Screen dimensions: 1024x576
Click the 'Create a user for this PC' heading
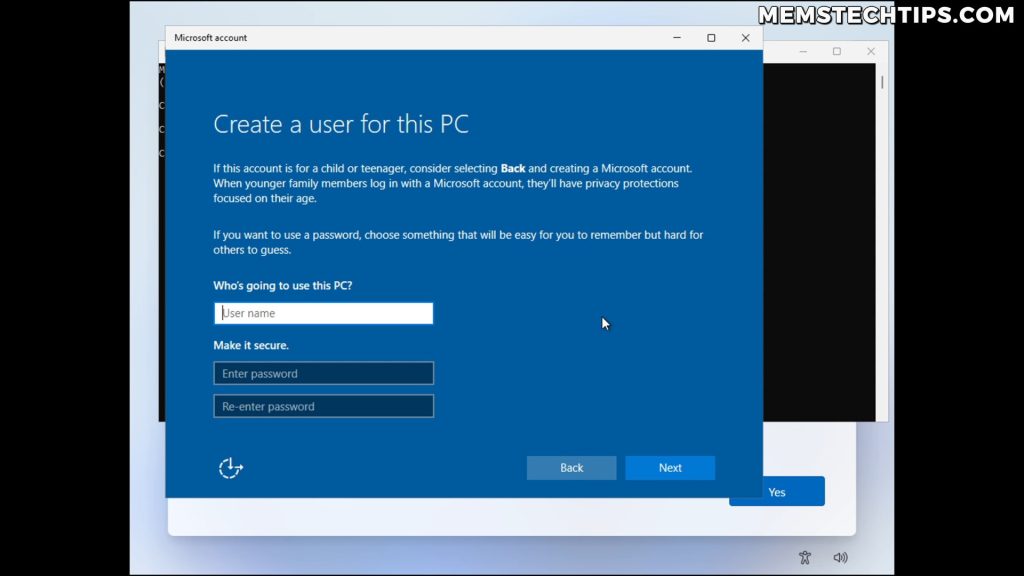pos(341,124)
